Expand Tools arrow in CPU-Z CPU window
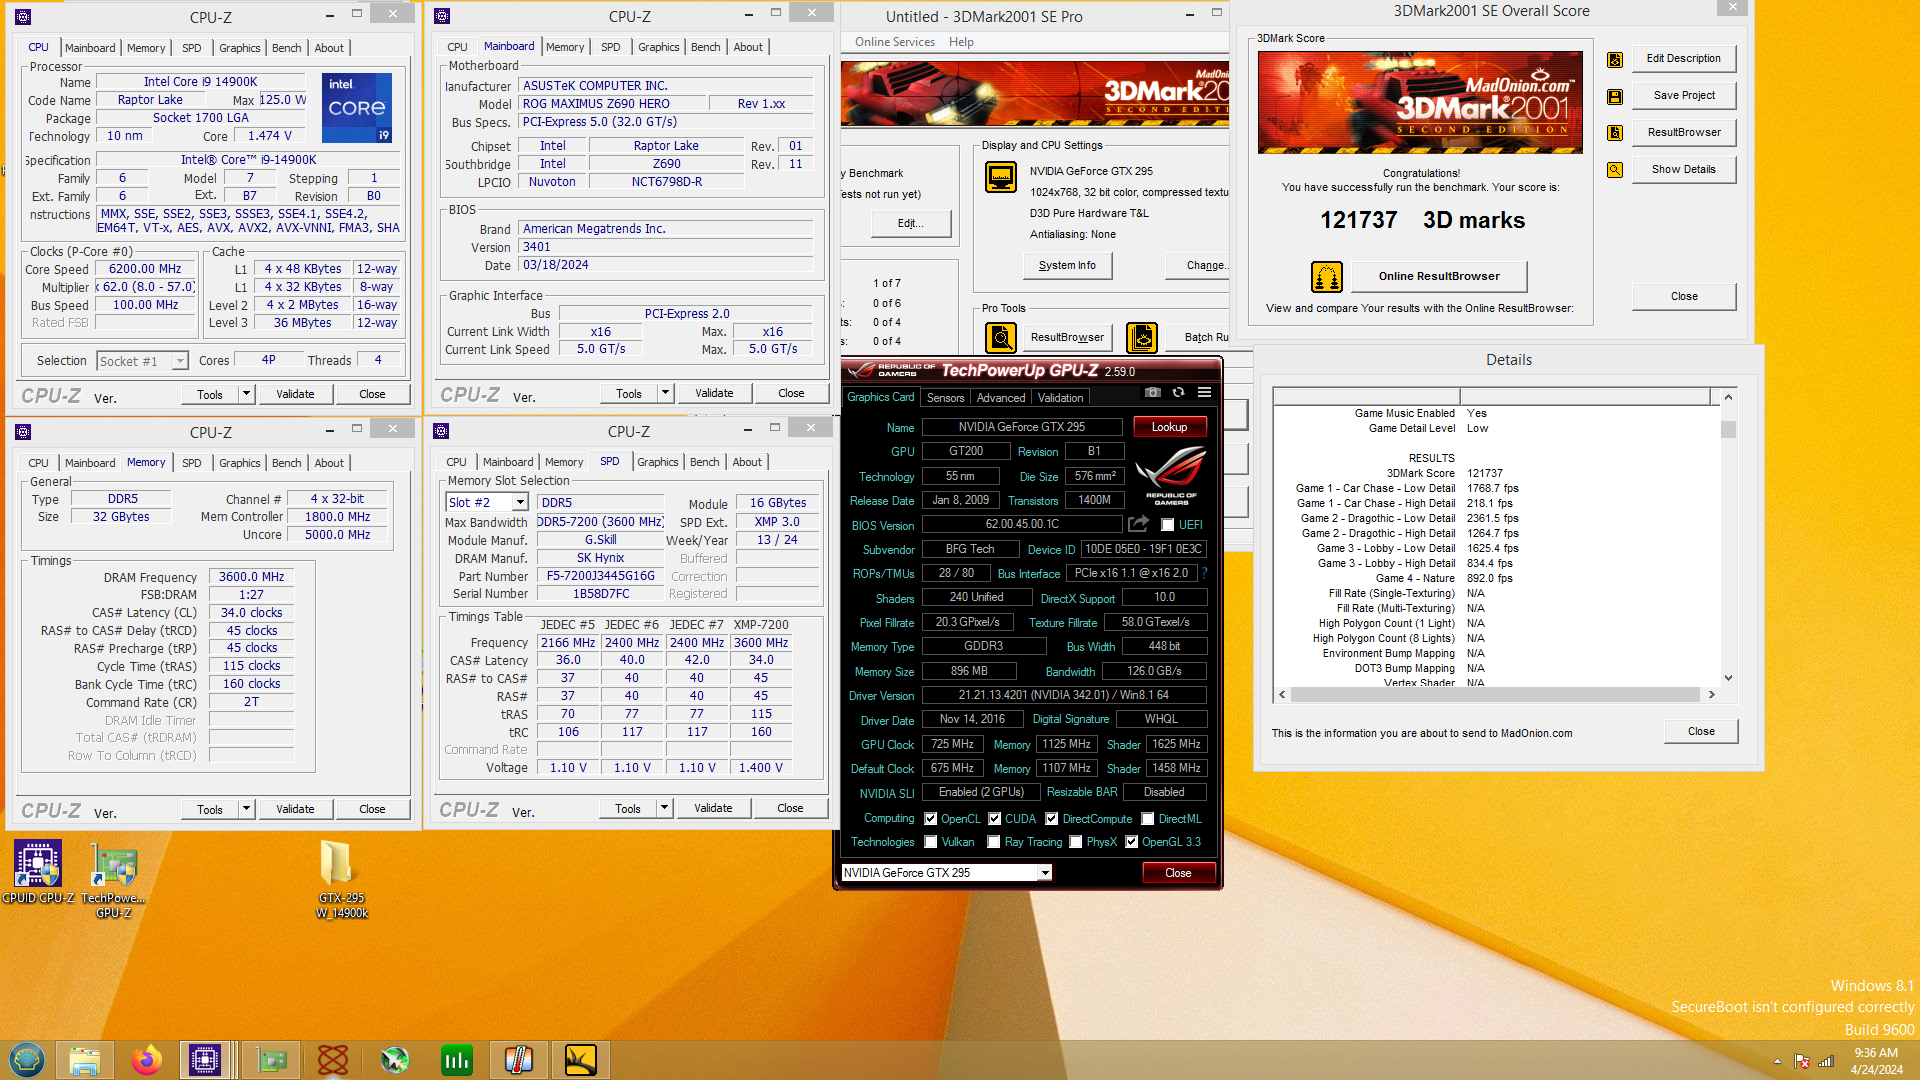Image resolution: width=1920 pixels, height=1080 pixels. click(x=246, y=394)
